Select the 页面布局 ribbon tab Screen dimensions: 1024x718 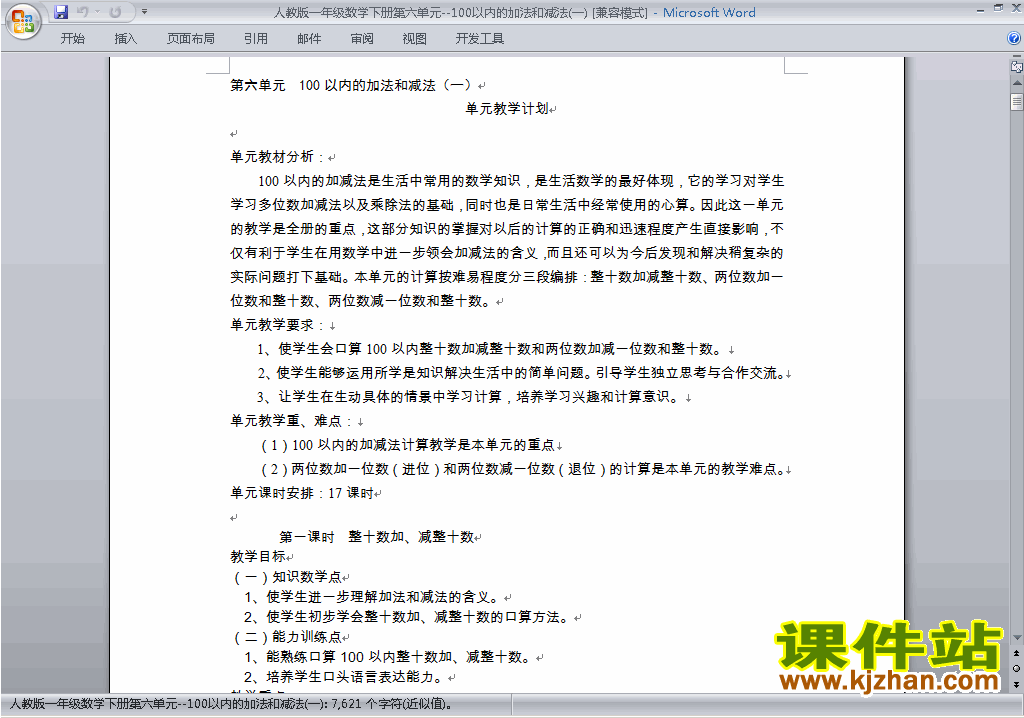tap(190, 39)
